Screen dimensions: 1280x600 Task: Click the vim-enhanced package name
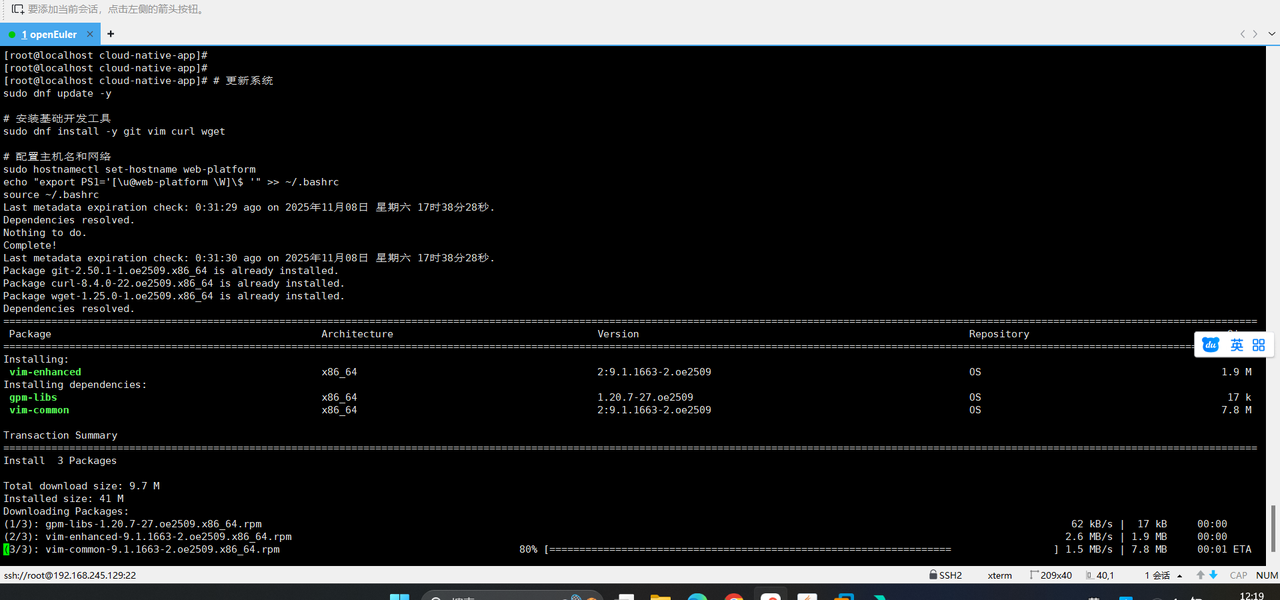(45, 372)
